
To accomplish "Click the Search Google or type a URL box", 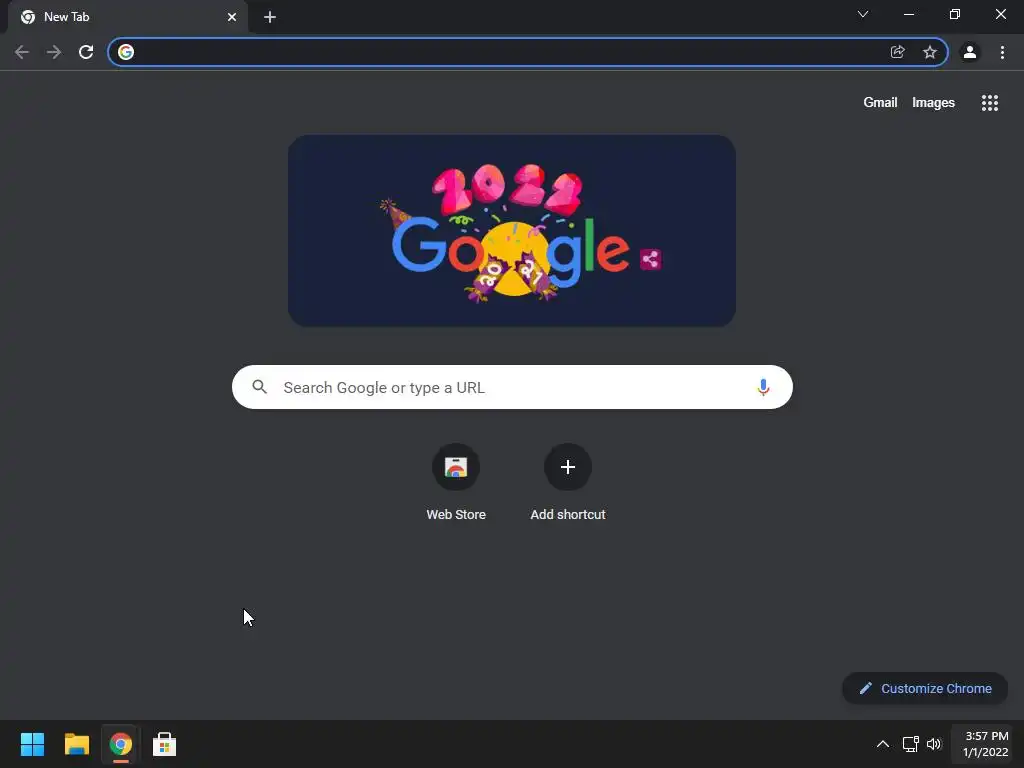I will click(x=512, y=387).
